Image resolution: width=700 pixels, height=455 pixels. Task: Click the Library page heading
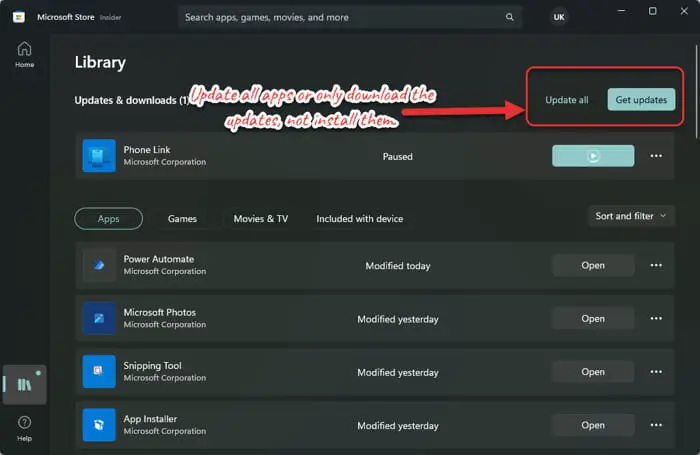[x=100, y=62]
